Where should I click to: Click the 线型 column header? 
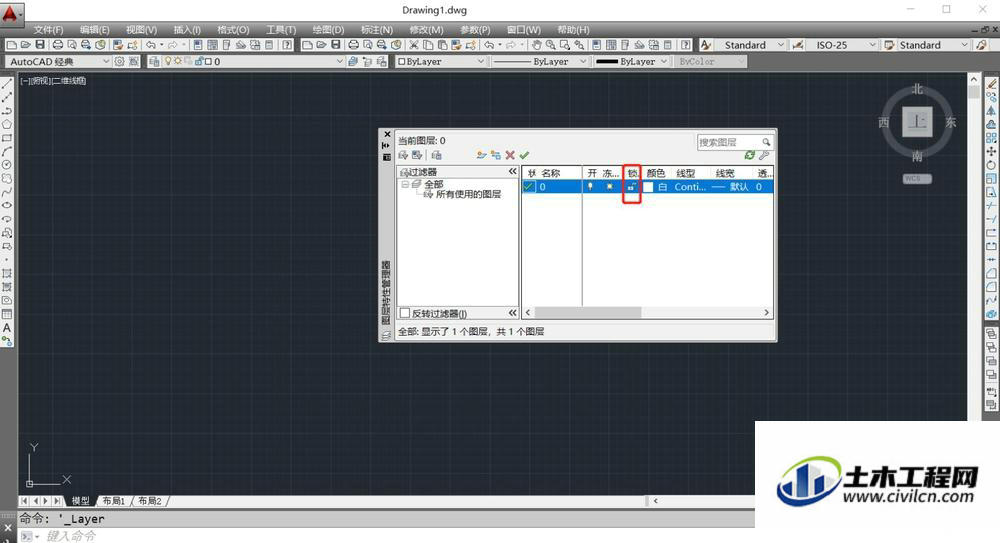686,173
